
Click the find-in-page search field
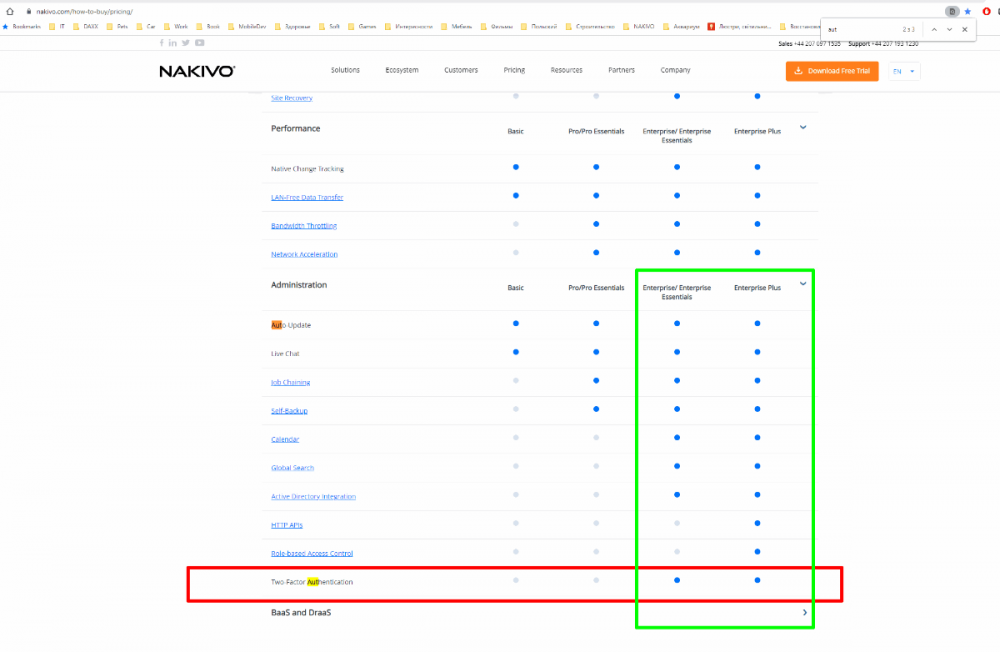pos(861,29)
